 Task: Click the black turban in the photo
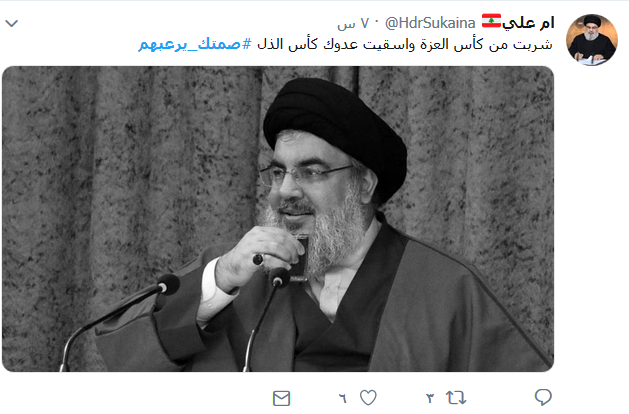[337, 128]
